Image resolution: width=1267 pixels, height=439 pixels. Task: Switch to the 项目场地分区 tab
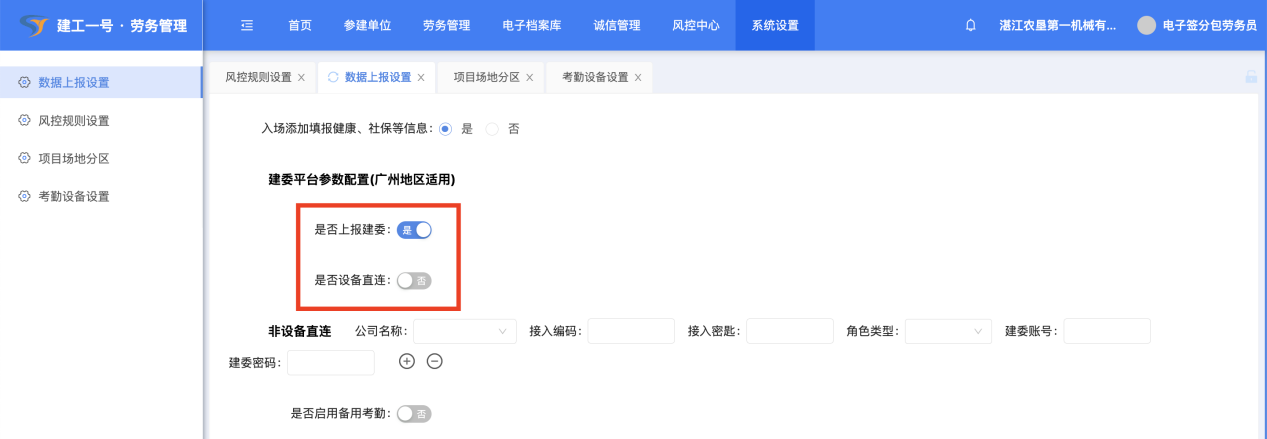coord(486,78)
